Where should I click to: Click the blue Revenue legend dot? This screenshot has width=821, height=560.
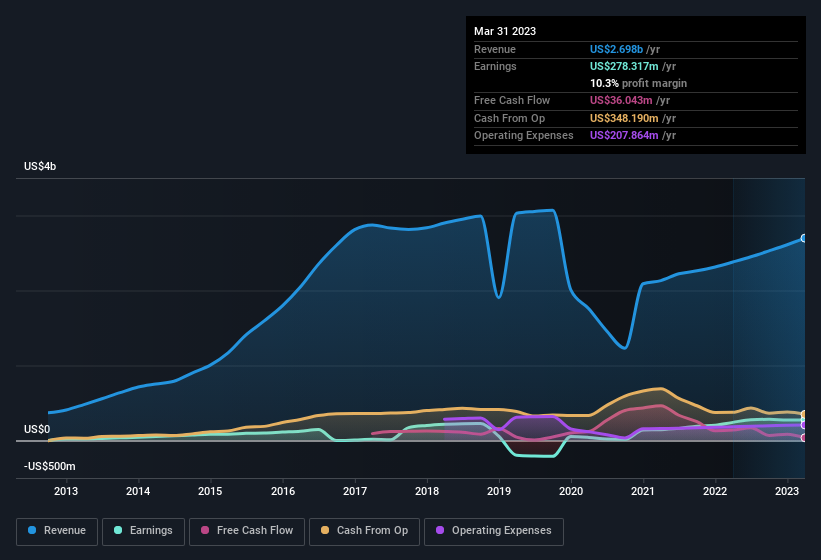point(33,531)
